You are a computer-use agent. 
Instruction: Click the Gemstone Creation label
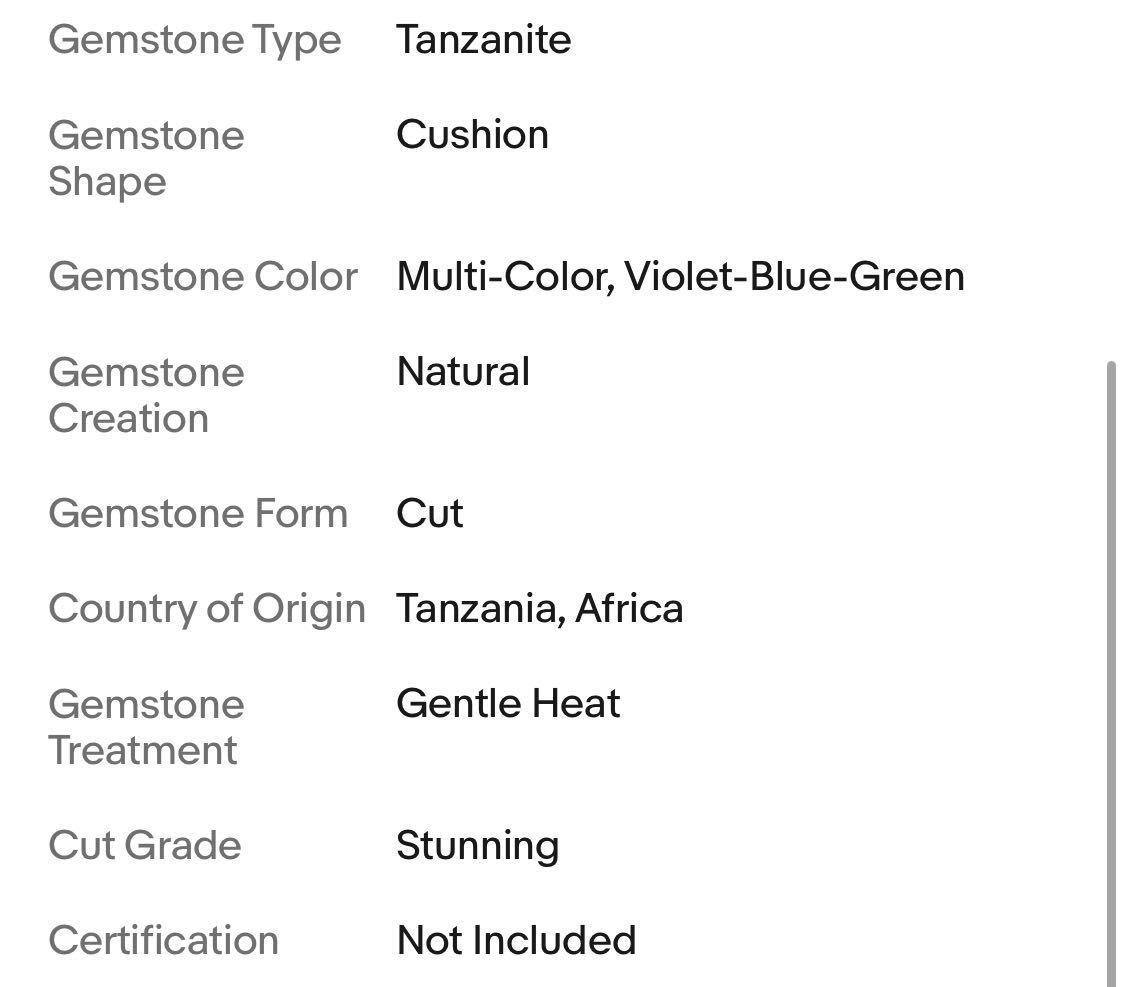[146, 395]
